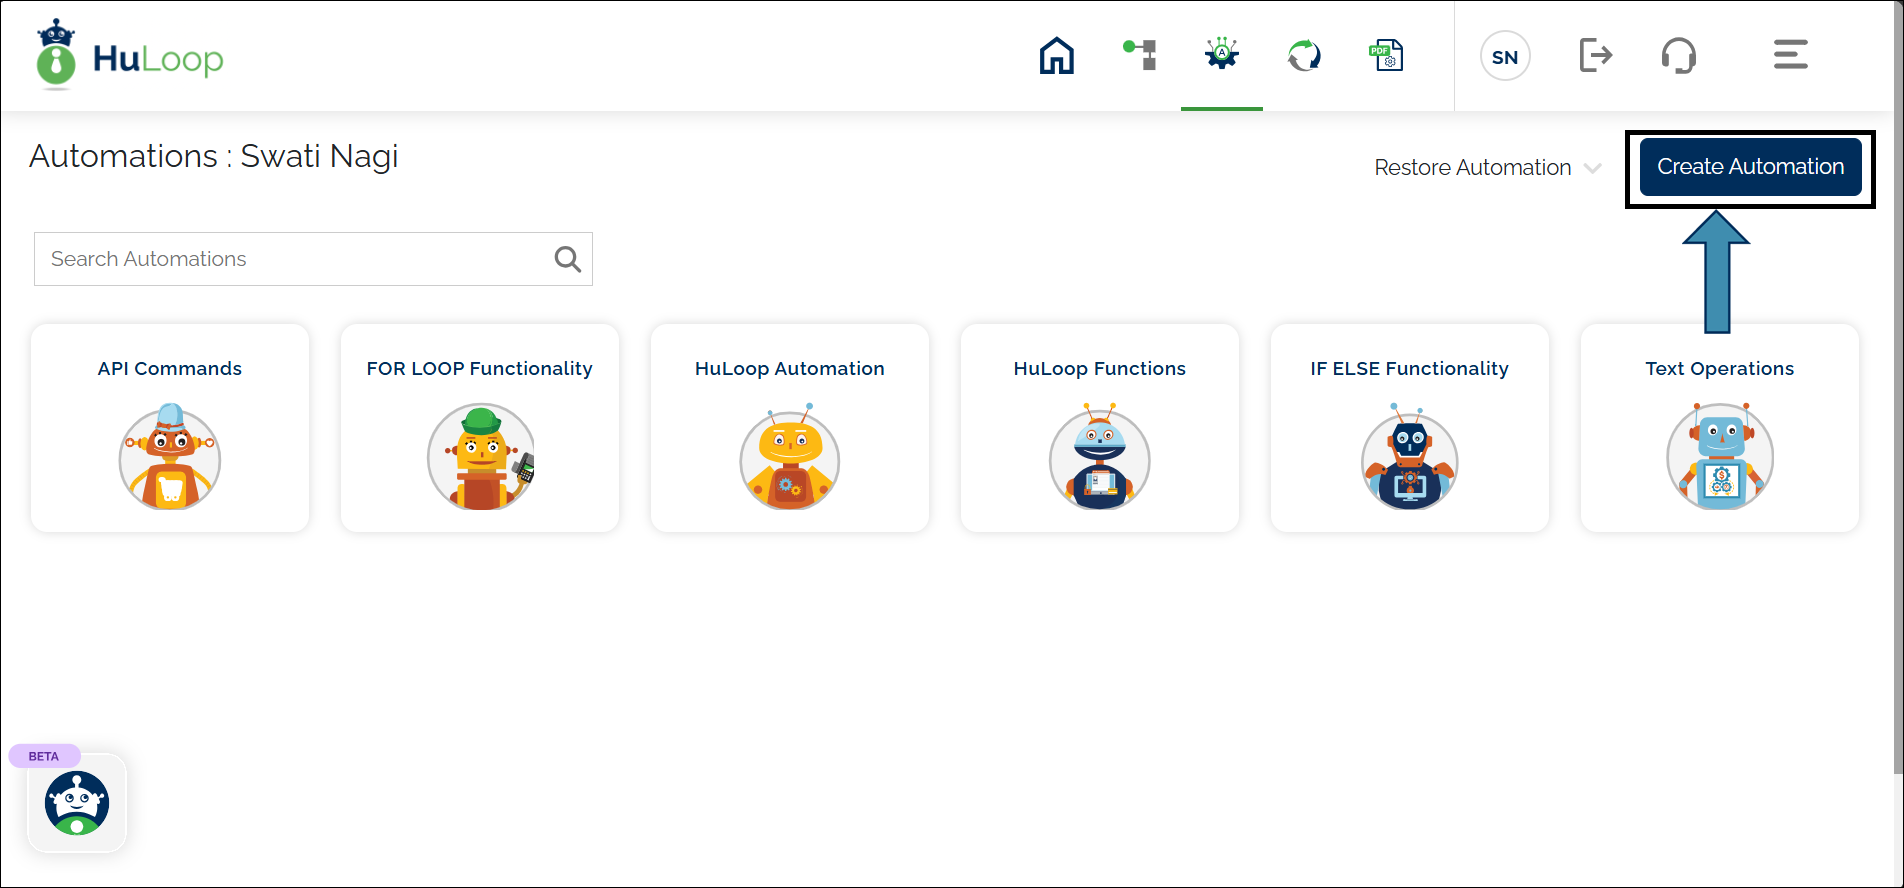Go to the Home icon

1056,56
